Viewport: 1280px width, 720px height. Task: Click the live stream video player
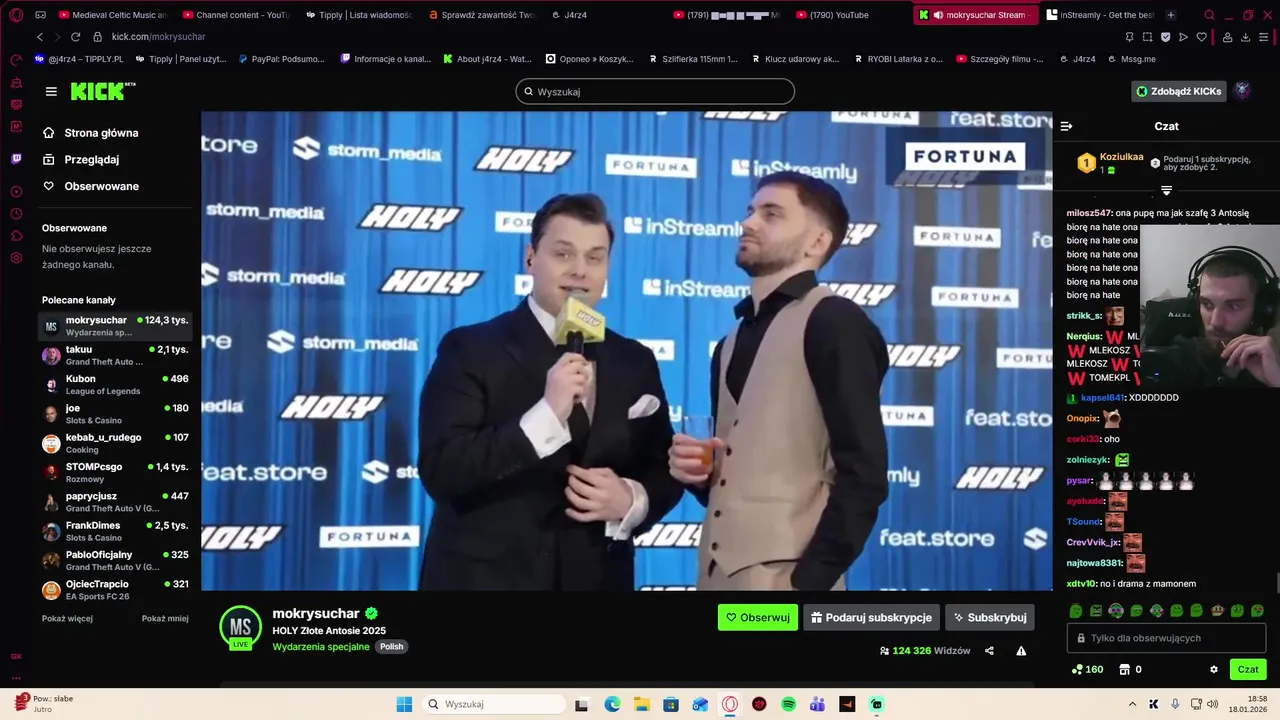[627, 351]
